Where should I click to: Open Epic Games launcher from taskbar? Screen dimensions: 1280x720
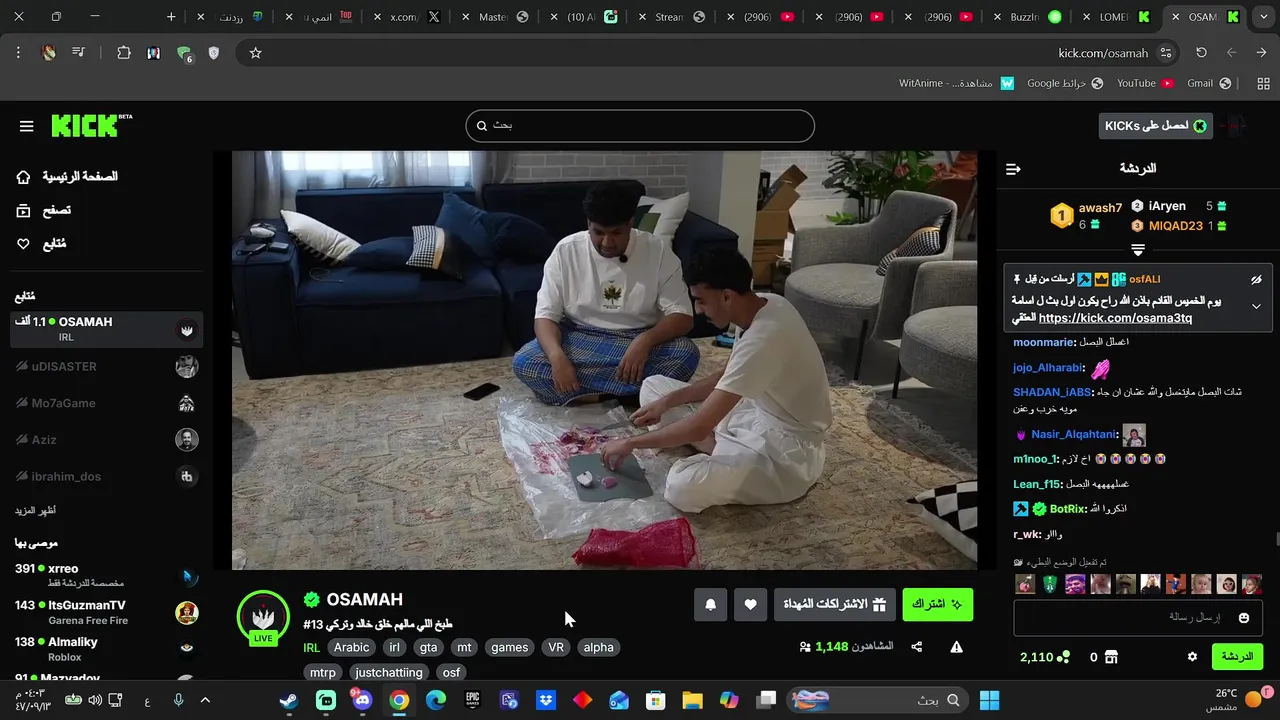tap(473, 700)
